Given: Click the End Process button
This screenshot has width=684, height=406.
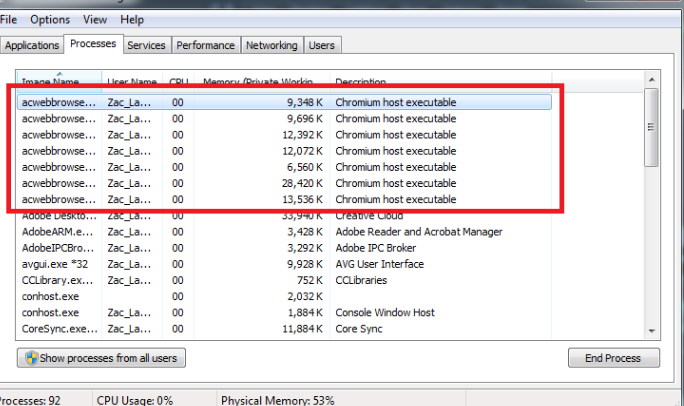Looking at the screenshot, I should point(614,358).
